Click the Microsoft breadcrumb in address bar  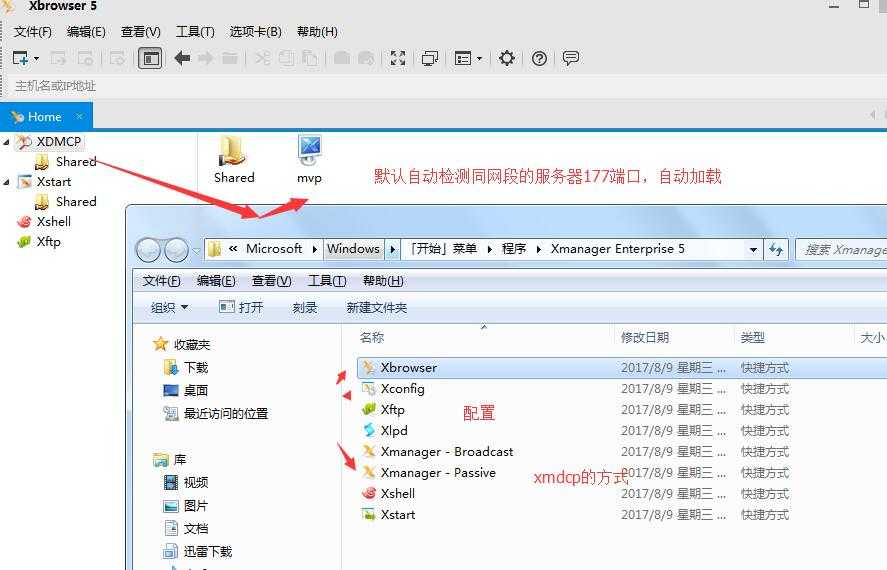coord(274,249)
